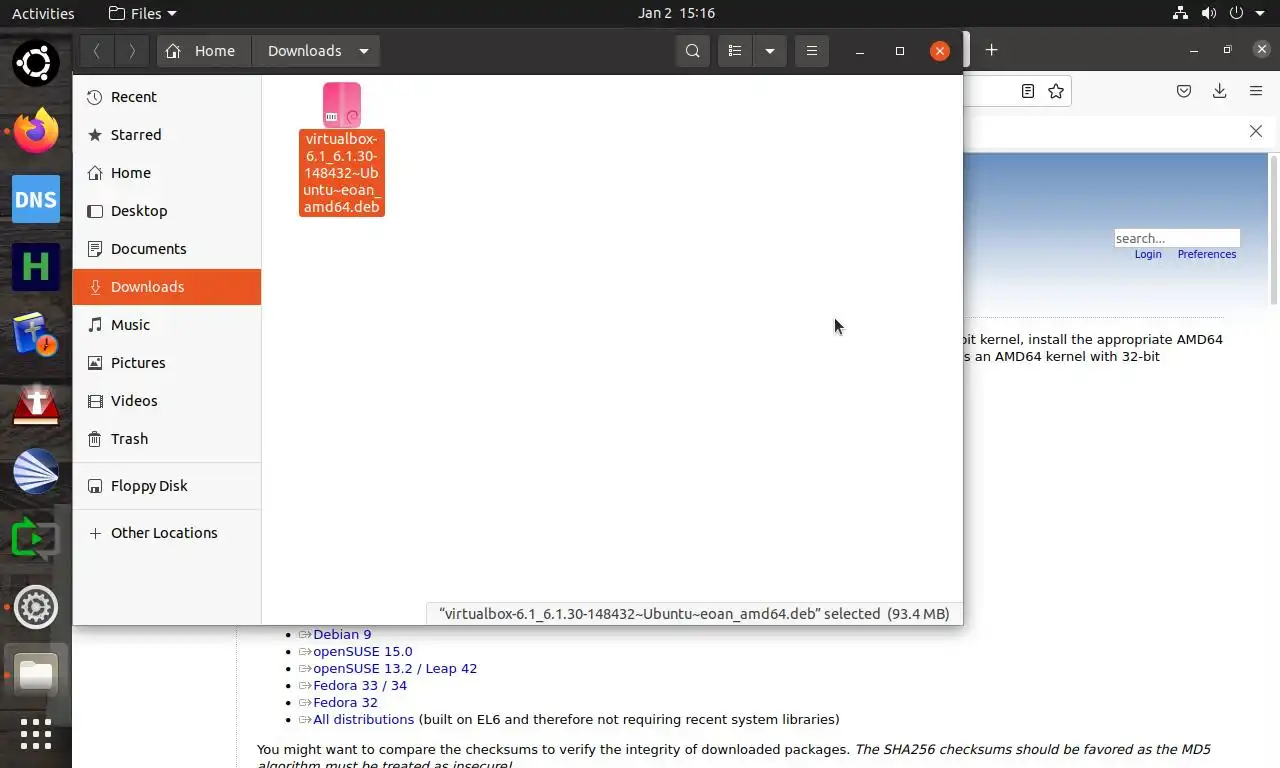This screenshot has height=768, width=1280.
Task: Select Downloads in sidebar
Action: tap(167, 287)
